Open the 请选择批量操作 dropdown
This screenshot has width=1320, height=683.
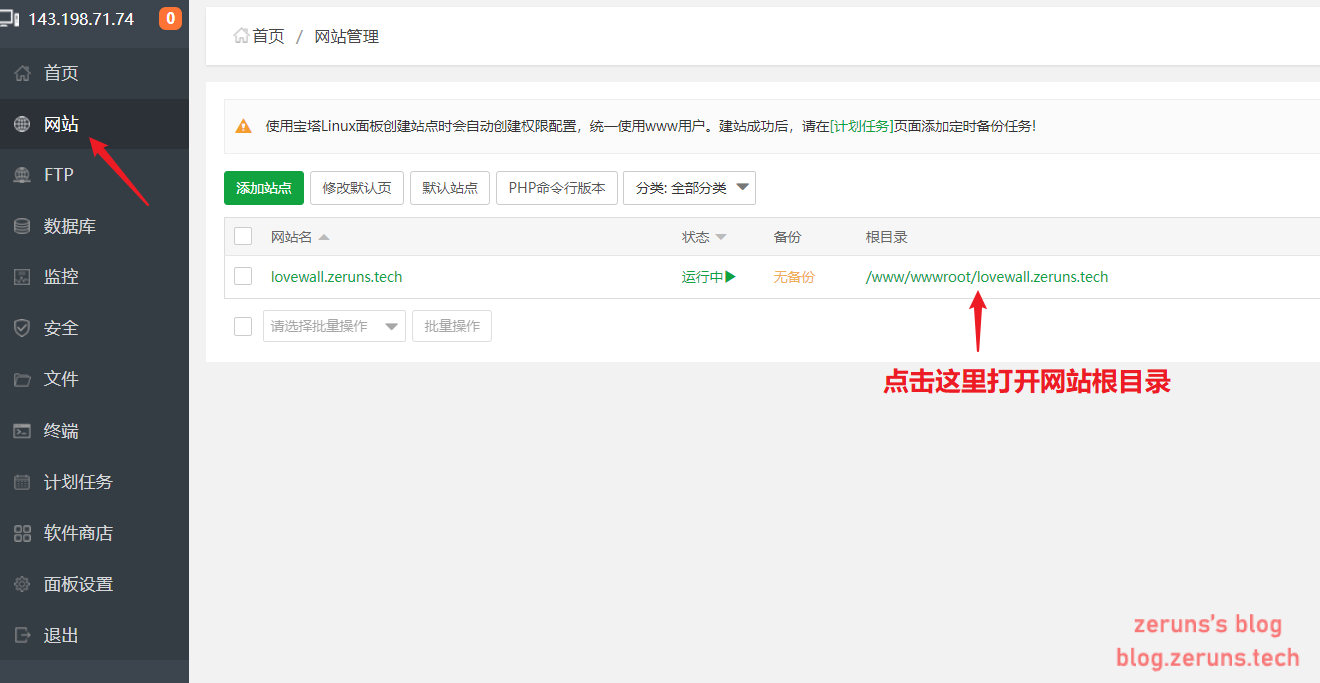334,326
